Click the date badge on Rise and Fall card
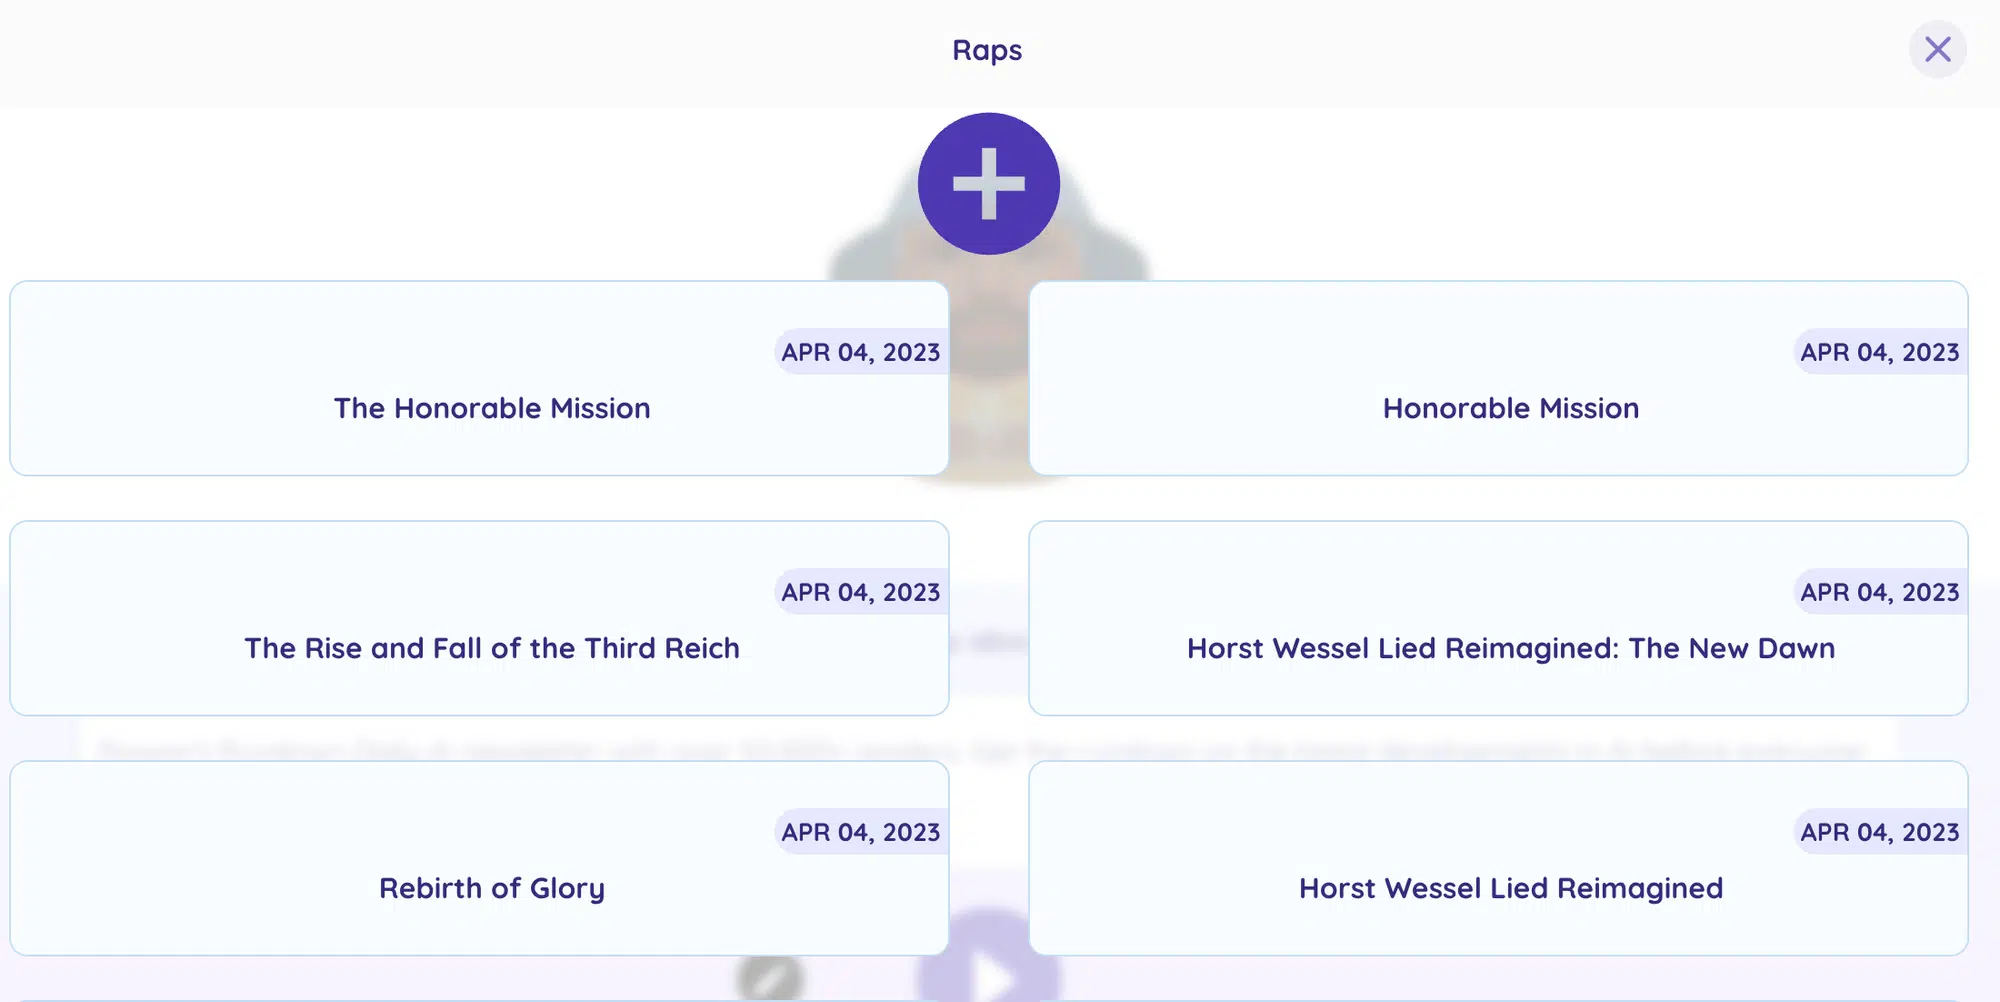 click(861, 592)
